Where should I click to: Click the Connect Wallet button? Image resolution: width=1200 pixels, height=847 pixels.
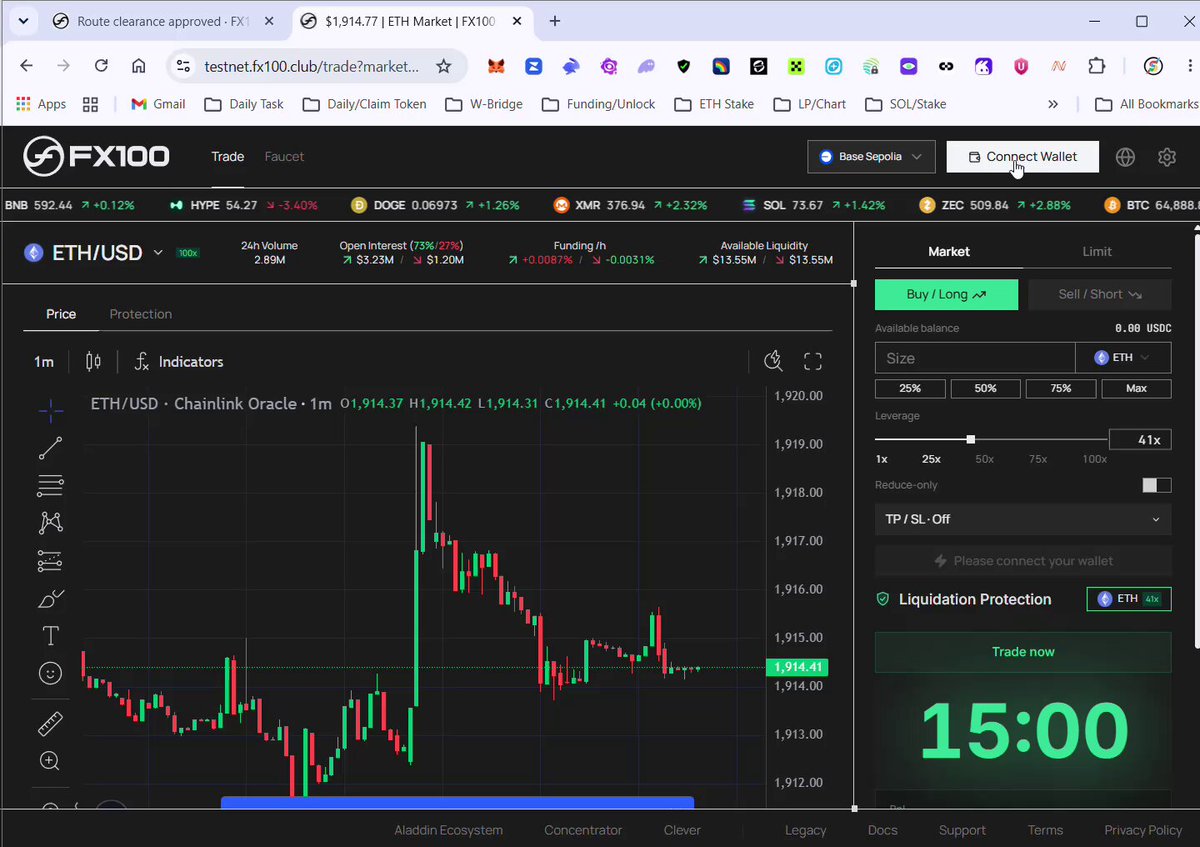[1022, 157]
